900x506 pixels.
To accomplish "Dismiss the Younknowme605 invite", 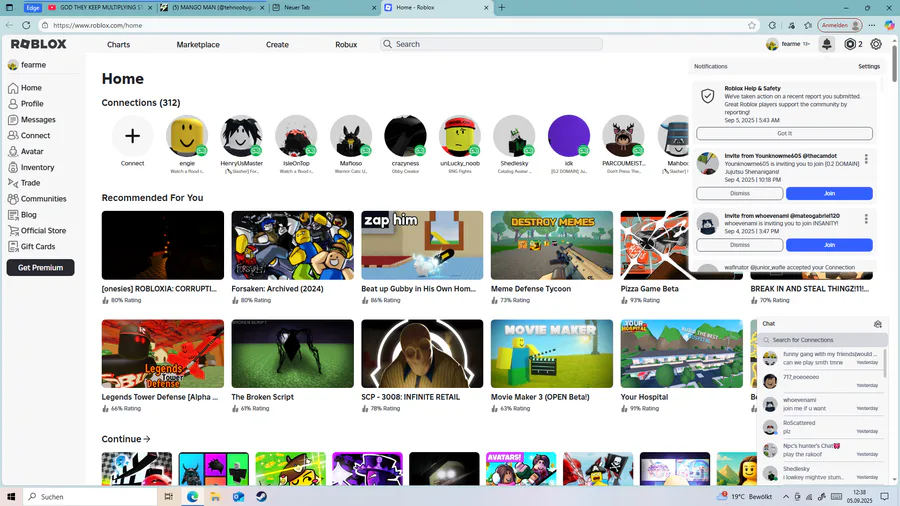I will pos(740,193).
